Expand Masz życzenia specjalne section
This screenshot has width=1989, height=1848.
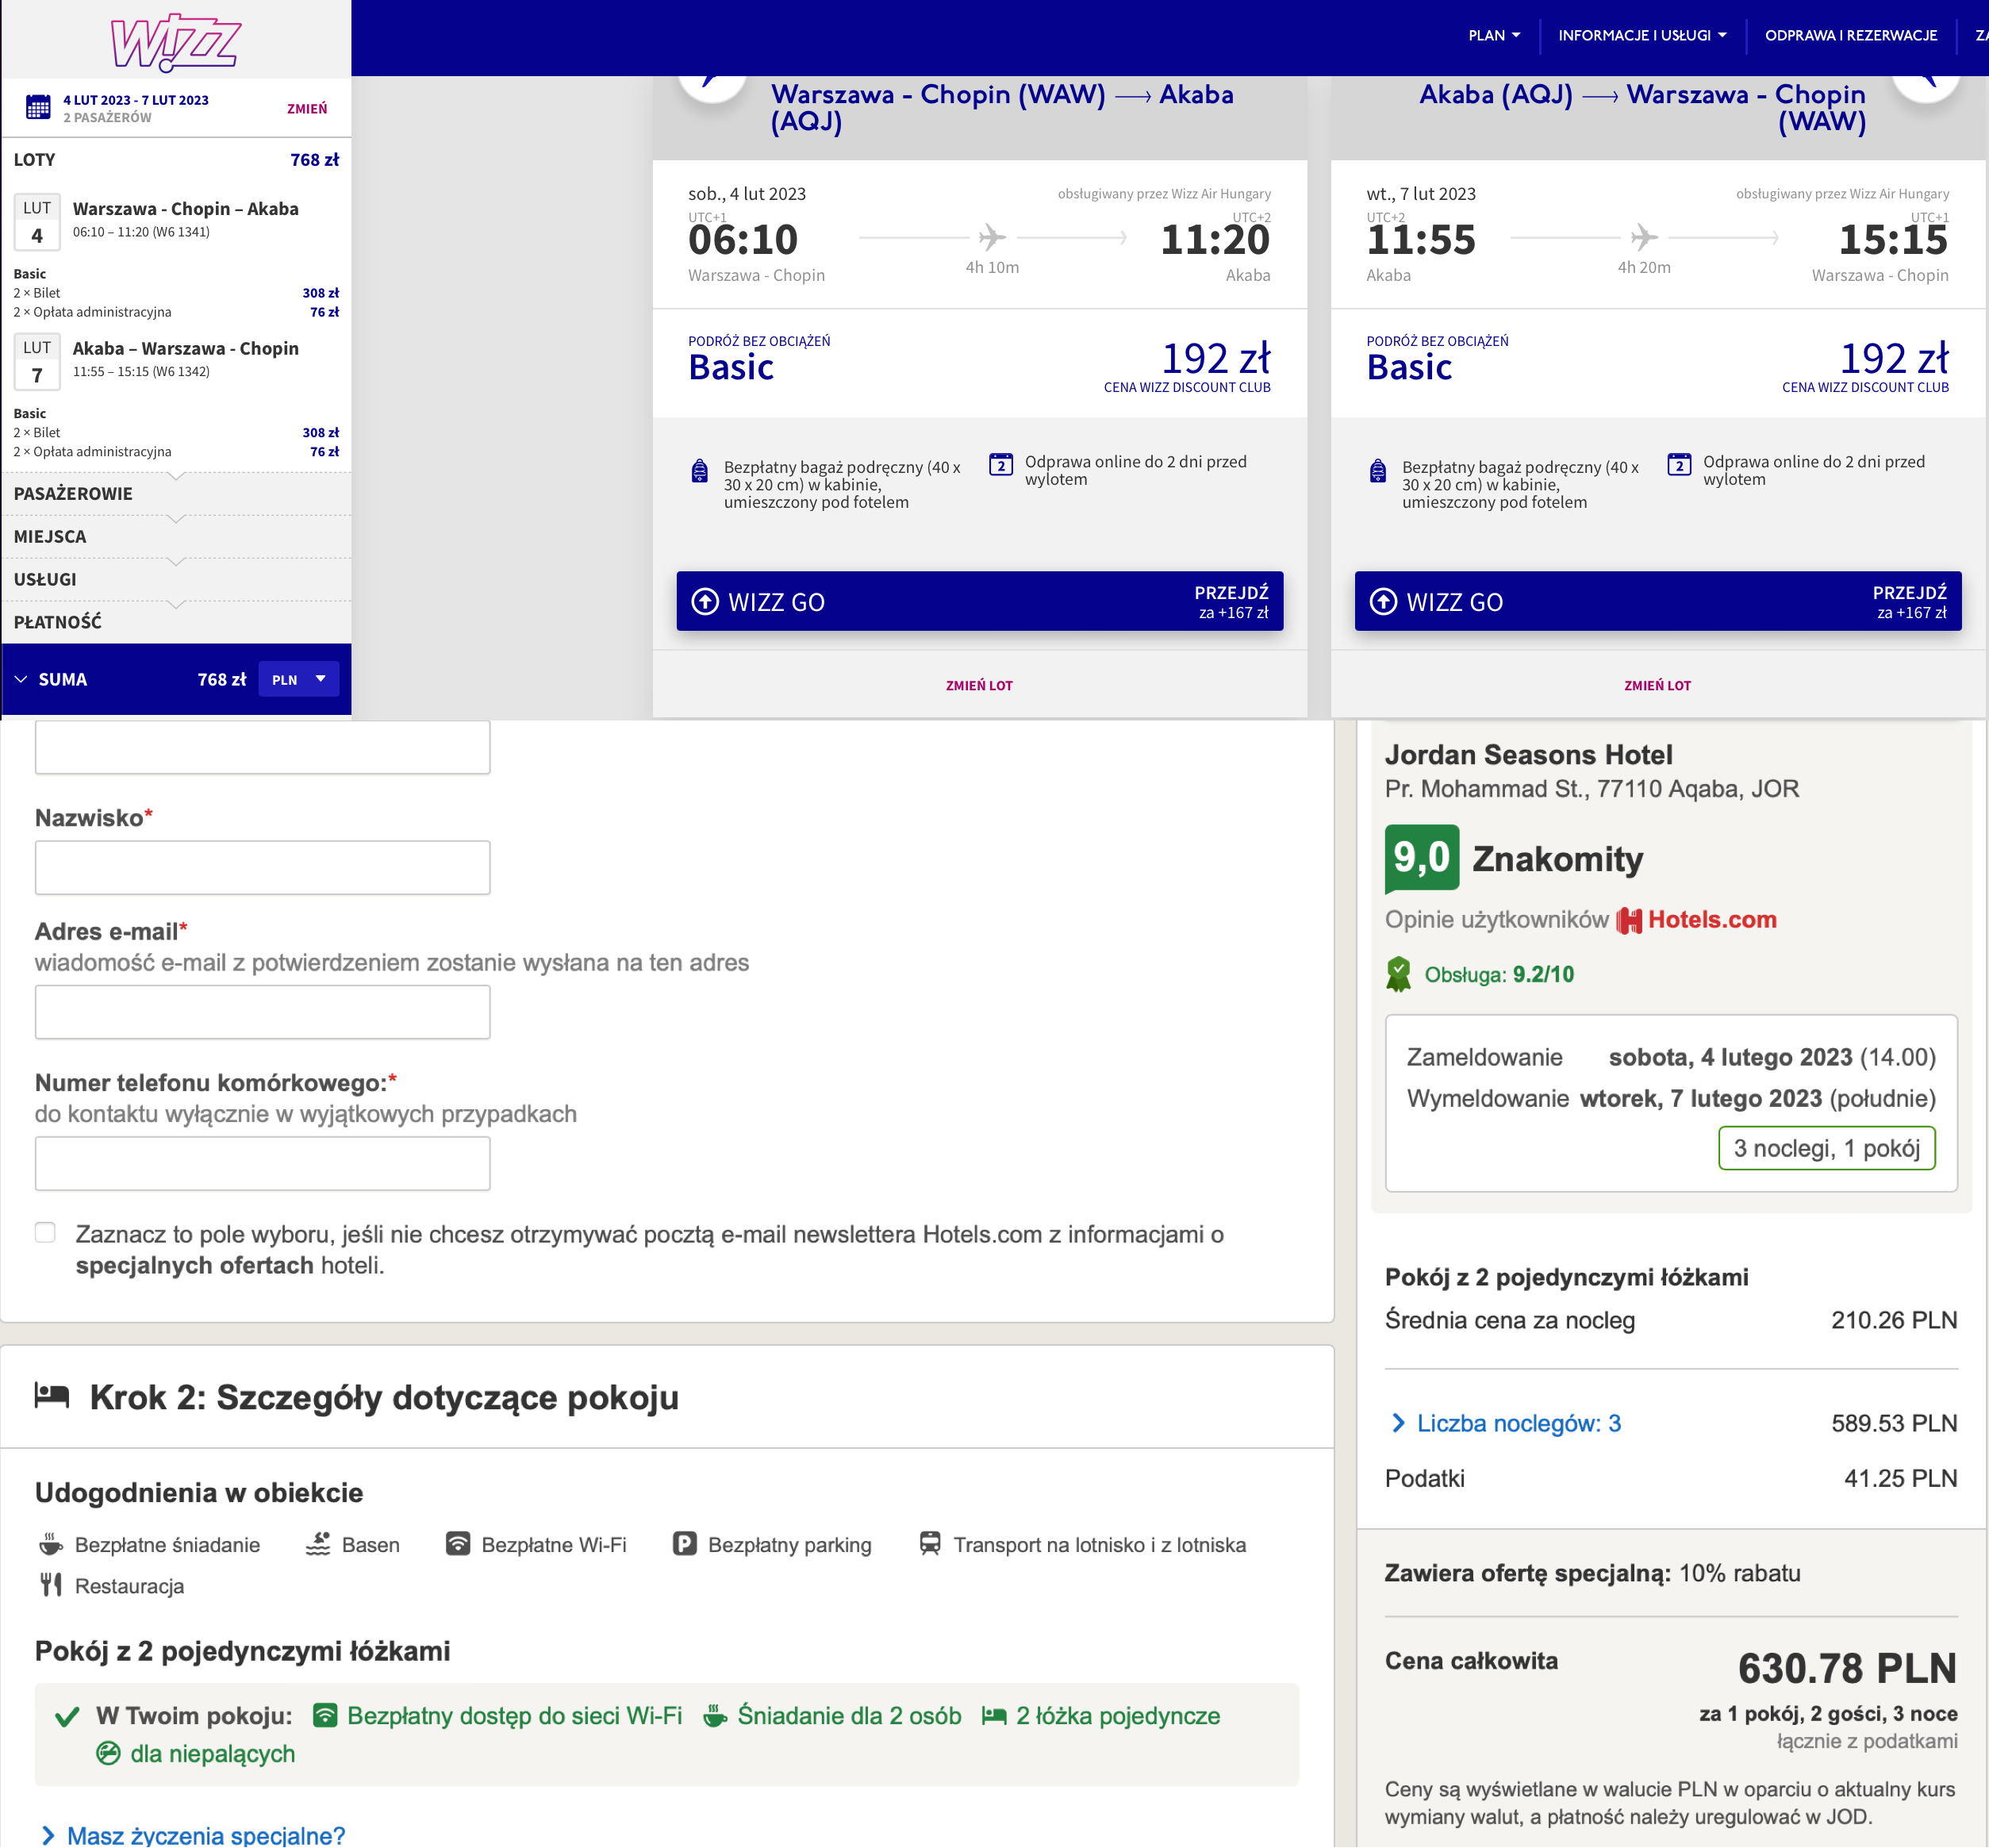point(193,1835)
